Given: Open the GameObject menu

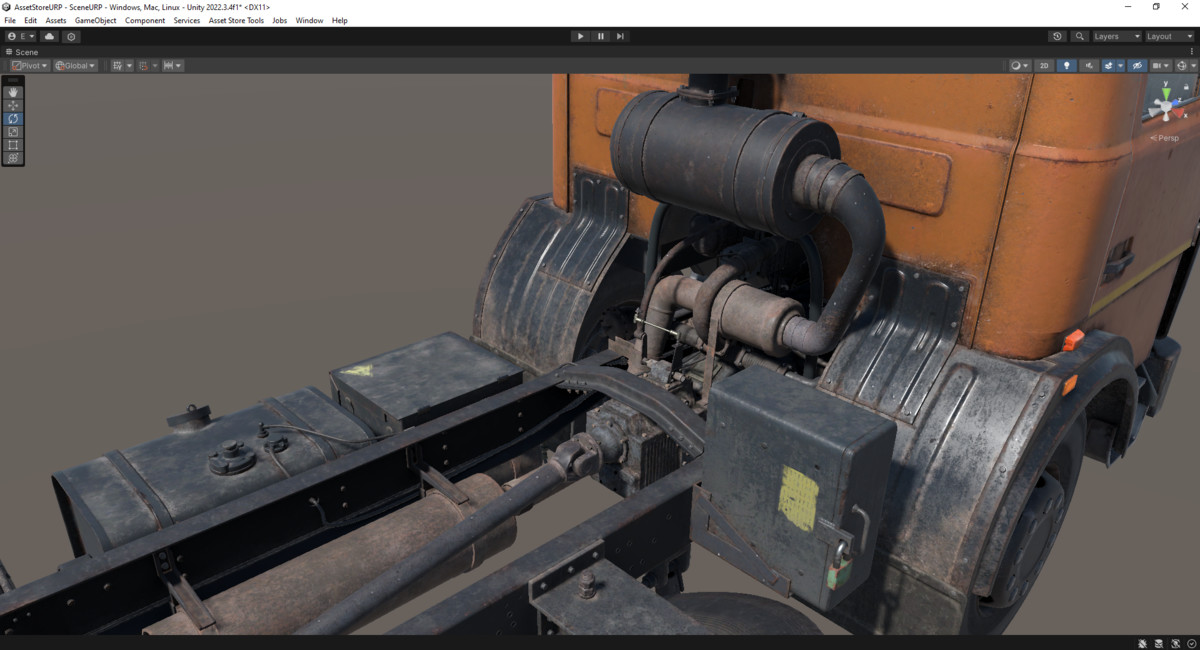Looking at the screenshot, I should coord(94,20).
